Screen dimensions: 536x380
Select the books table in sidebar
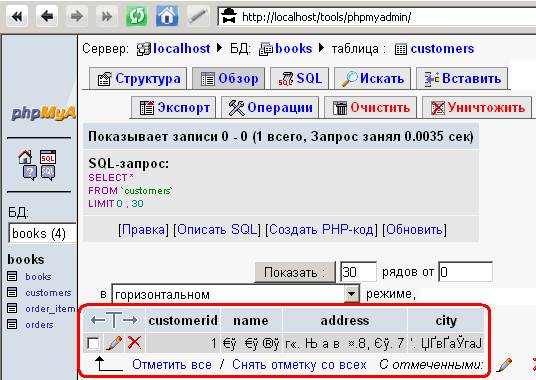[38, 276]
